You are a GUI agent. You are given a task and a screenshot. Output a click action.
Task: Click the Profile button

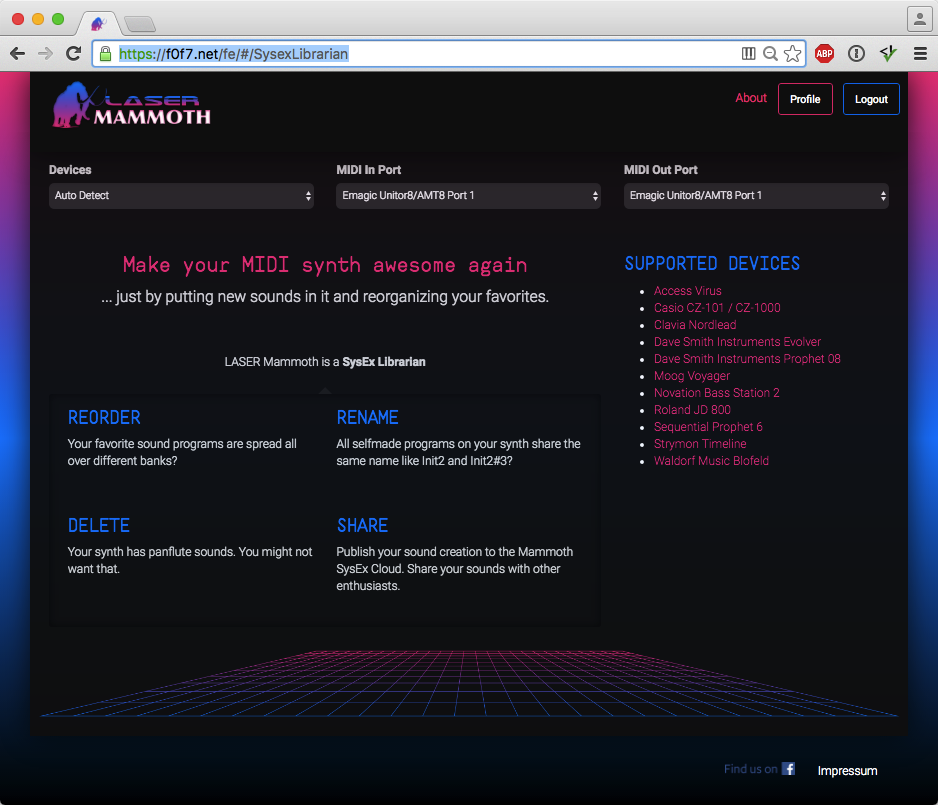coord(805,99)
